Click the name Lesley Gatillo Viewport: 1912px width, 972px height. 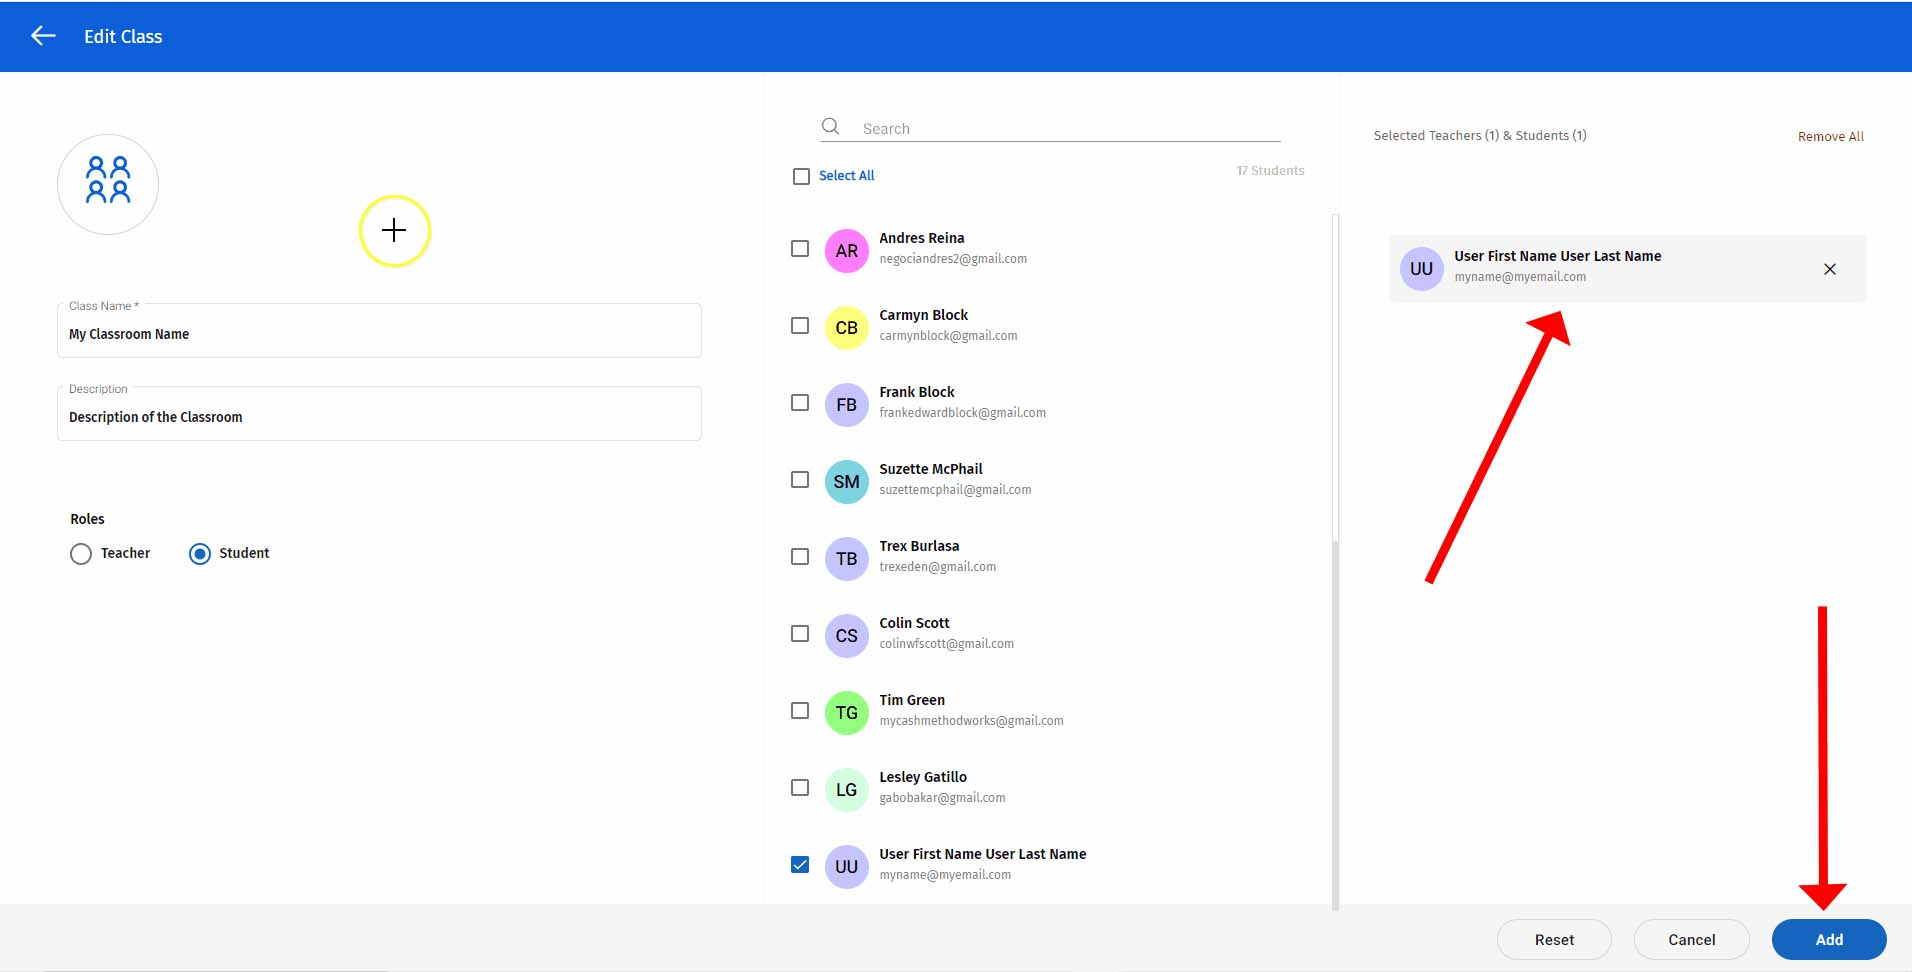tap(923, 777)
